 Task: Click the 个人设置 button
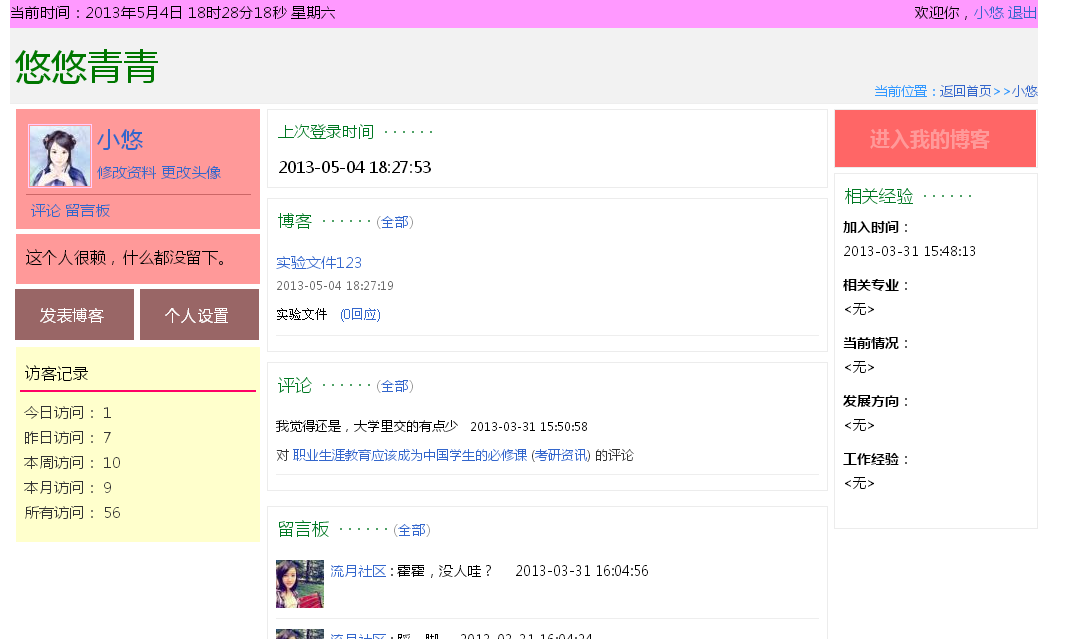pyautogui.click(x=200, y=315)
